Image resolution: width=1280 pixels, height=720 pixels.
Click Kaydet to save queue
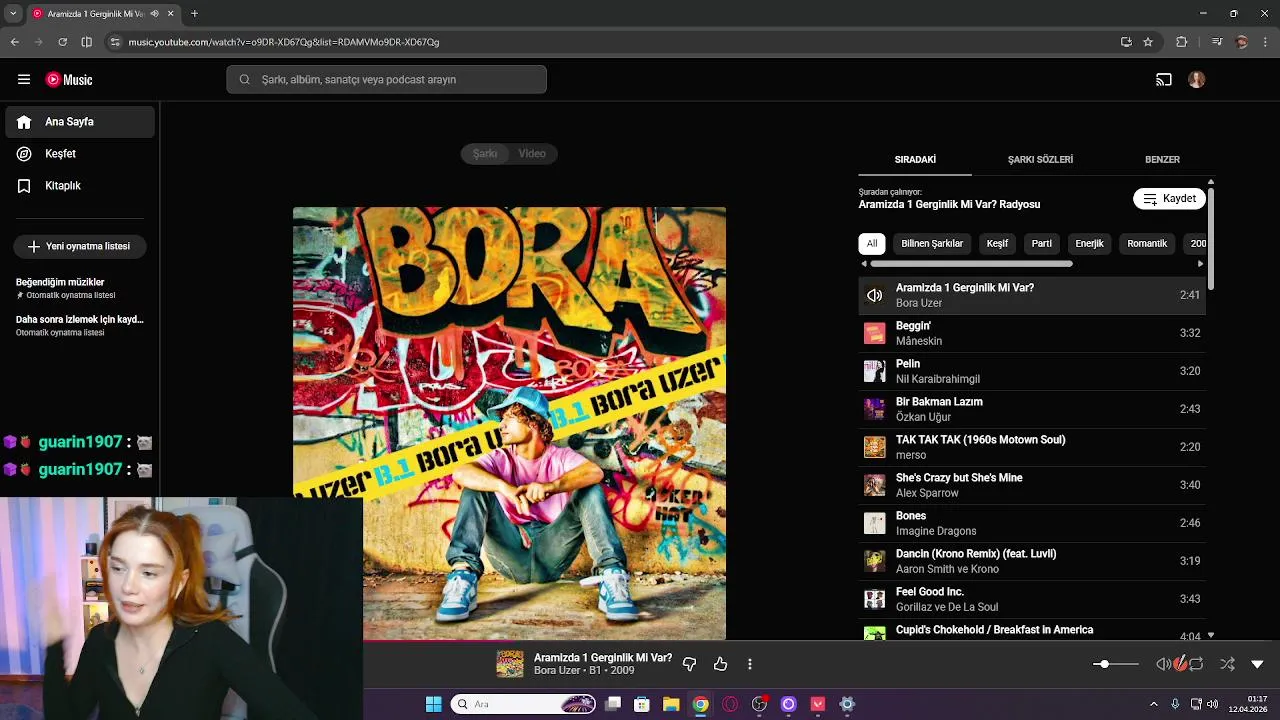pos(1169,199)
